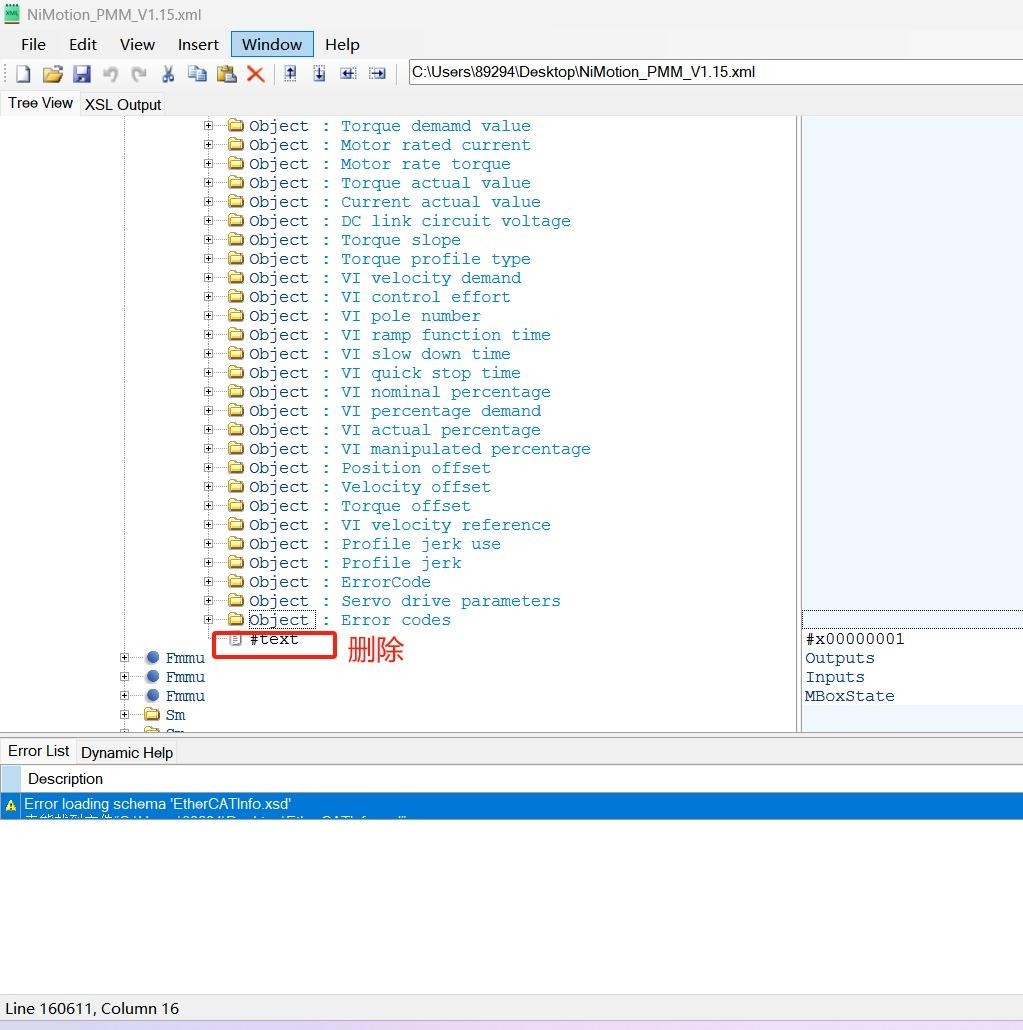
Task: Click the Open file toolbar icon
Action: tap(53, 74)
